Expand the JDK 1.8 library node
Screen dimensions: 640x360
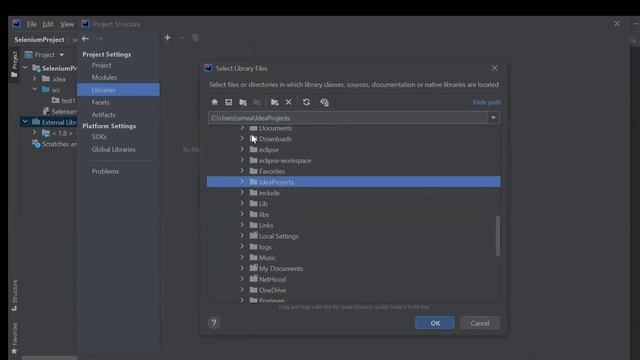tap(35, 133)
